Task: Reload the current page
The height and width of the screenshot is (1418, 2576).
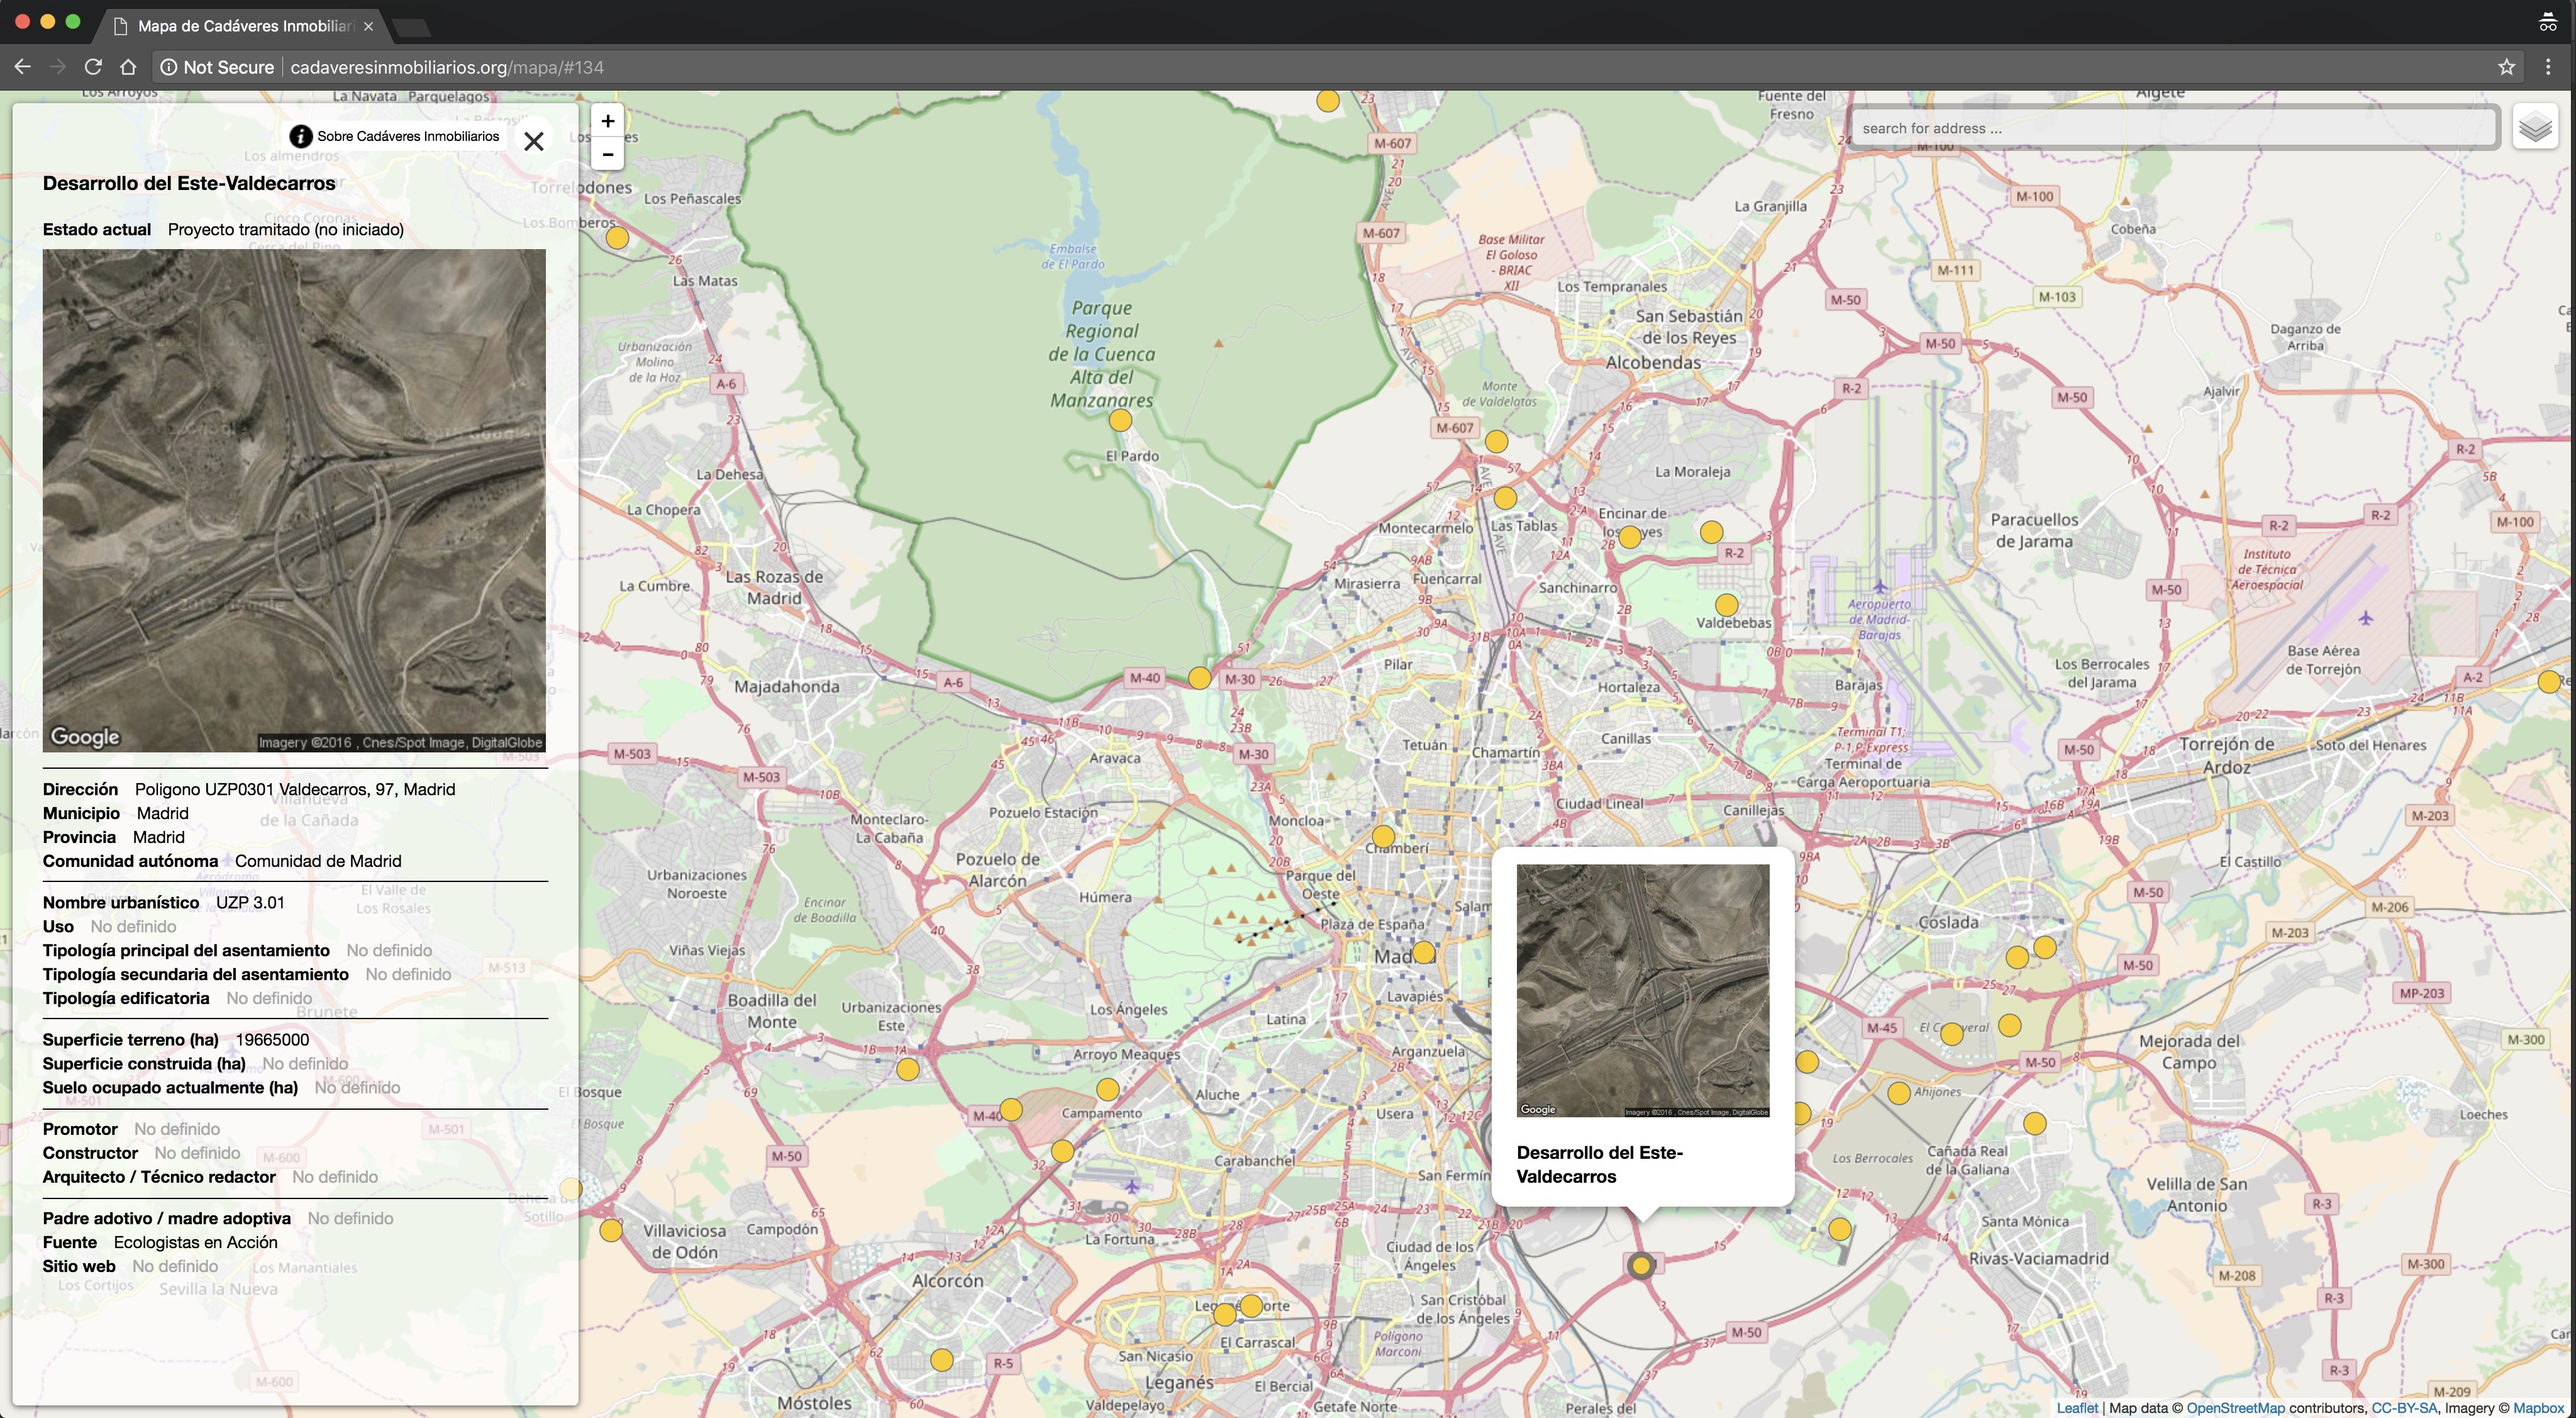Action: tap(93, 67)
